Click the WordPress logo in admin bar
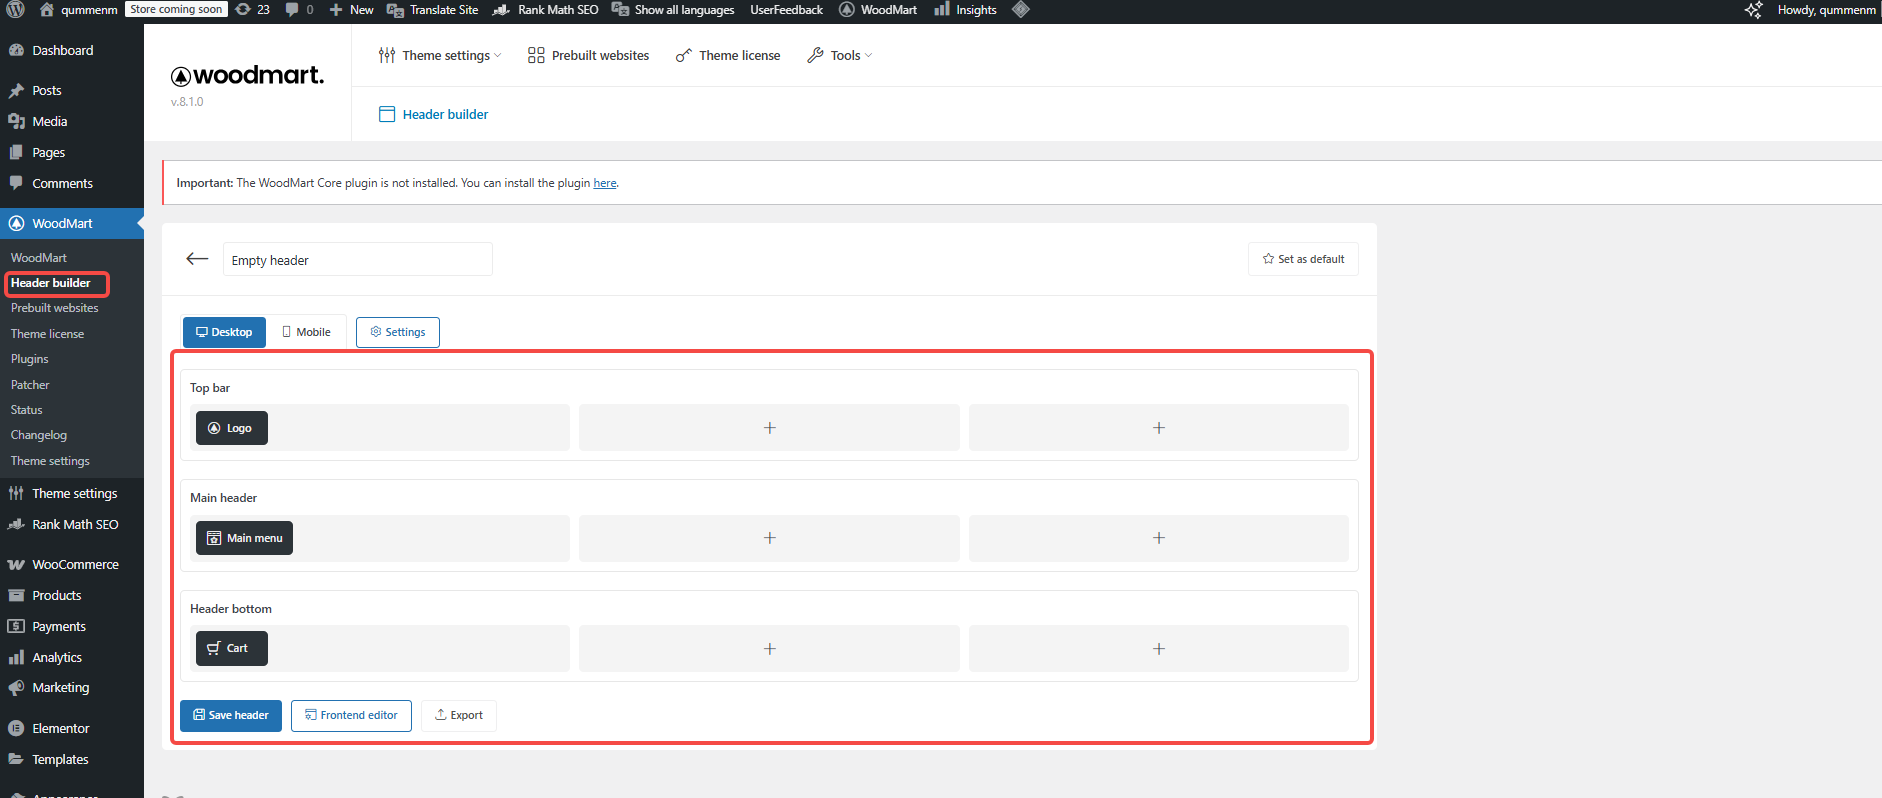The height and width of the screenshot is (798, 1882). 16,10
